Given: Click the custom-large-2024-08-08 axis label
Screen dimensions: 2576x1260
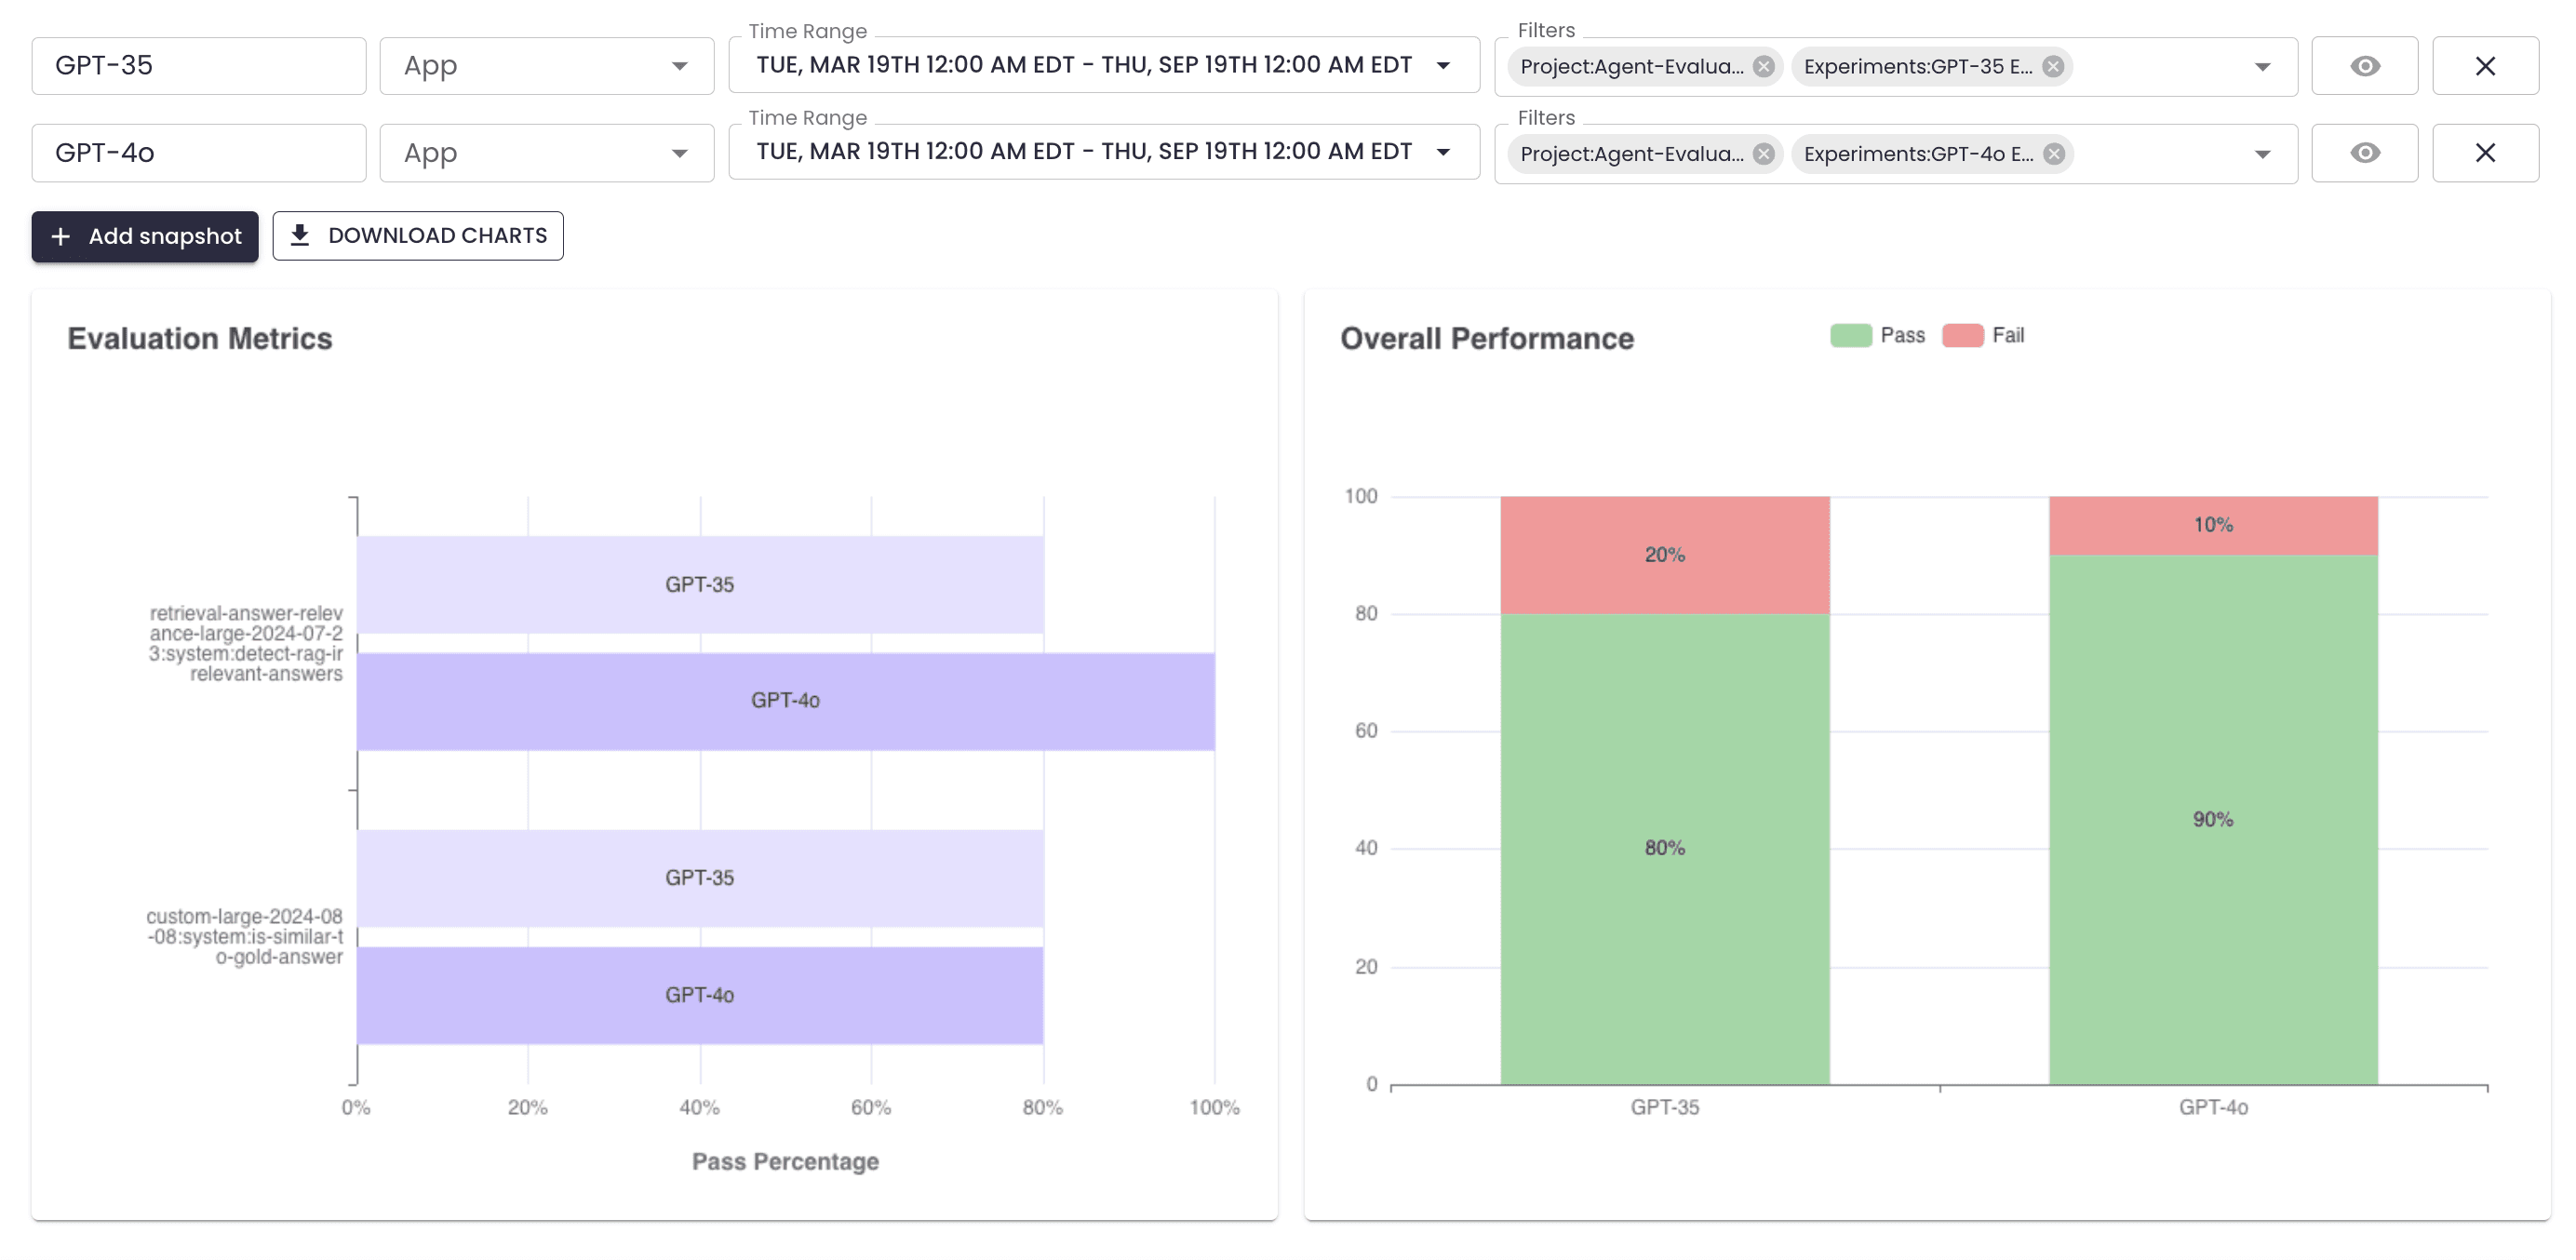Looking at the screenshot, I should (x=245, y=937).
